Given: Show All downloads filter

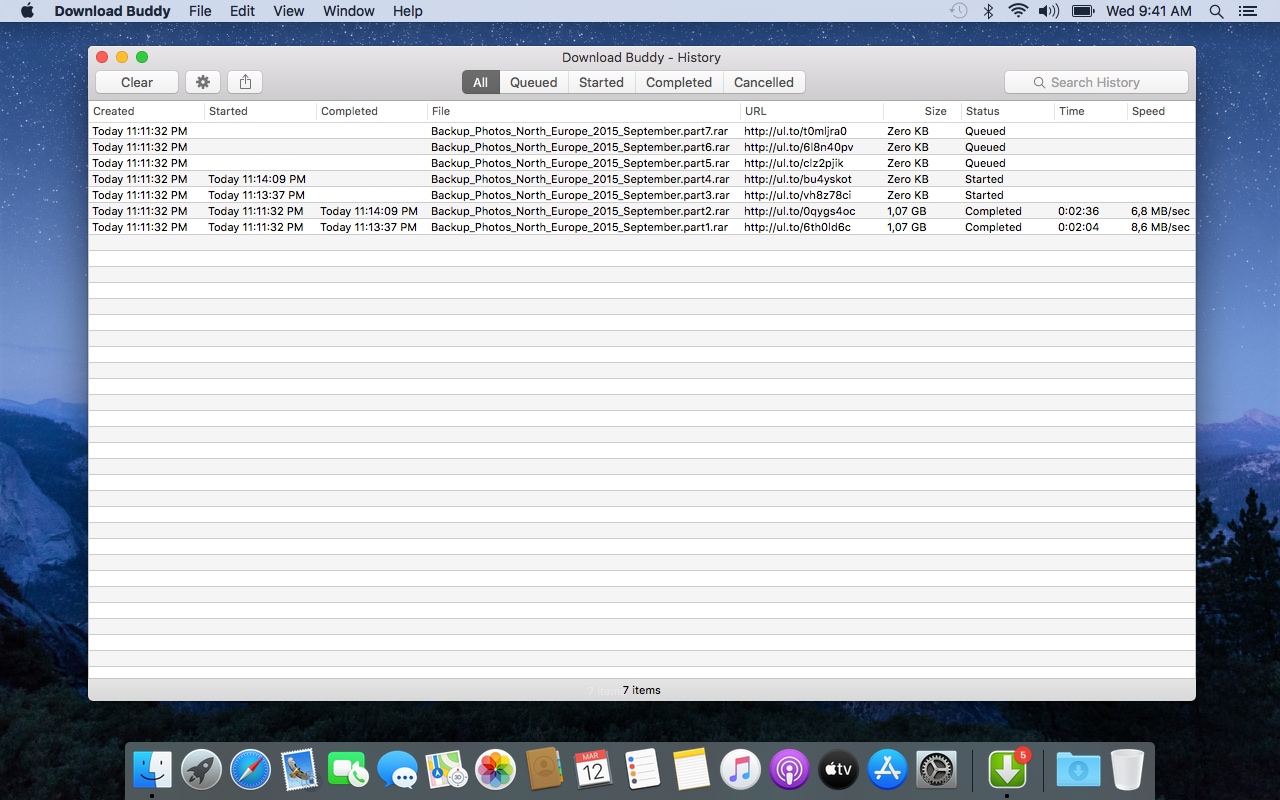Looking at the screenshot, I should pyautogui.click(x=481, y=82).
